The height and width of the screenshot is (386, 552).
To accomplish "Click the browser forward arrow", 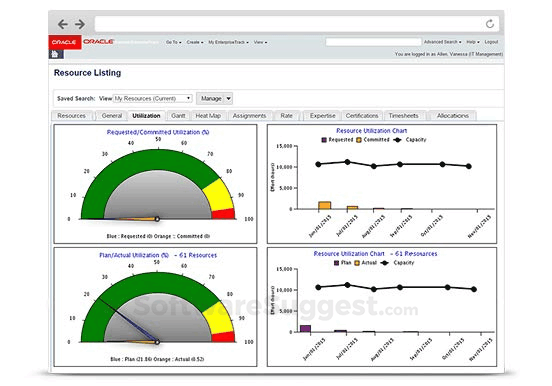I will pos(80,24).
